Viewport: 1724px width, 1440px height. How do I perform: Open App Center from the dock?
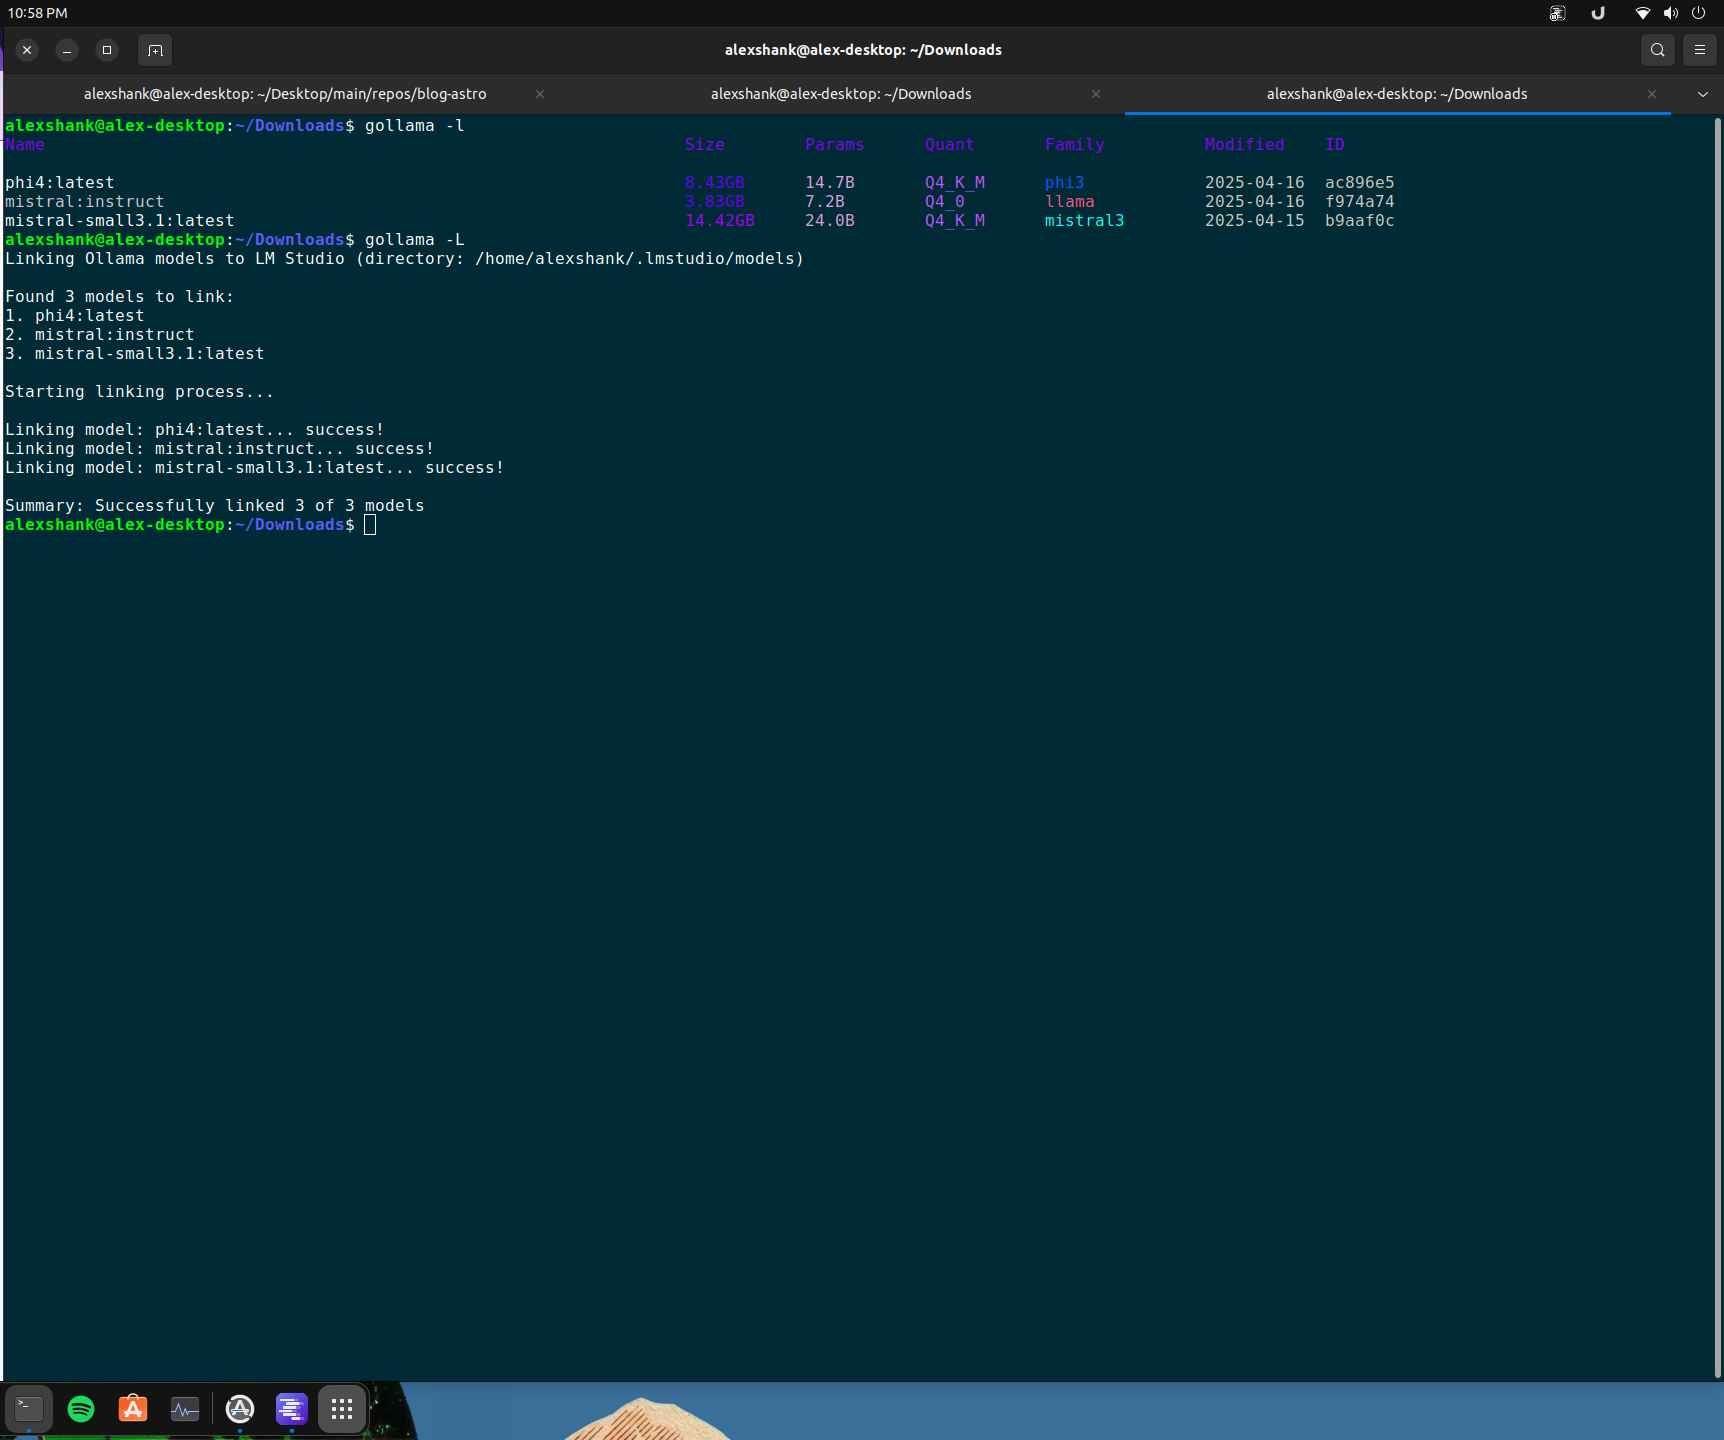click(x=132, y=1409)
